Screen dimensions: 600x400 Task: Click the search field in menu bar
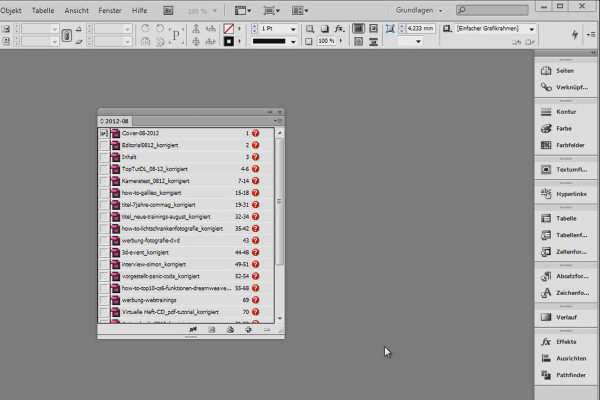[x=492, y=10]
